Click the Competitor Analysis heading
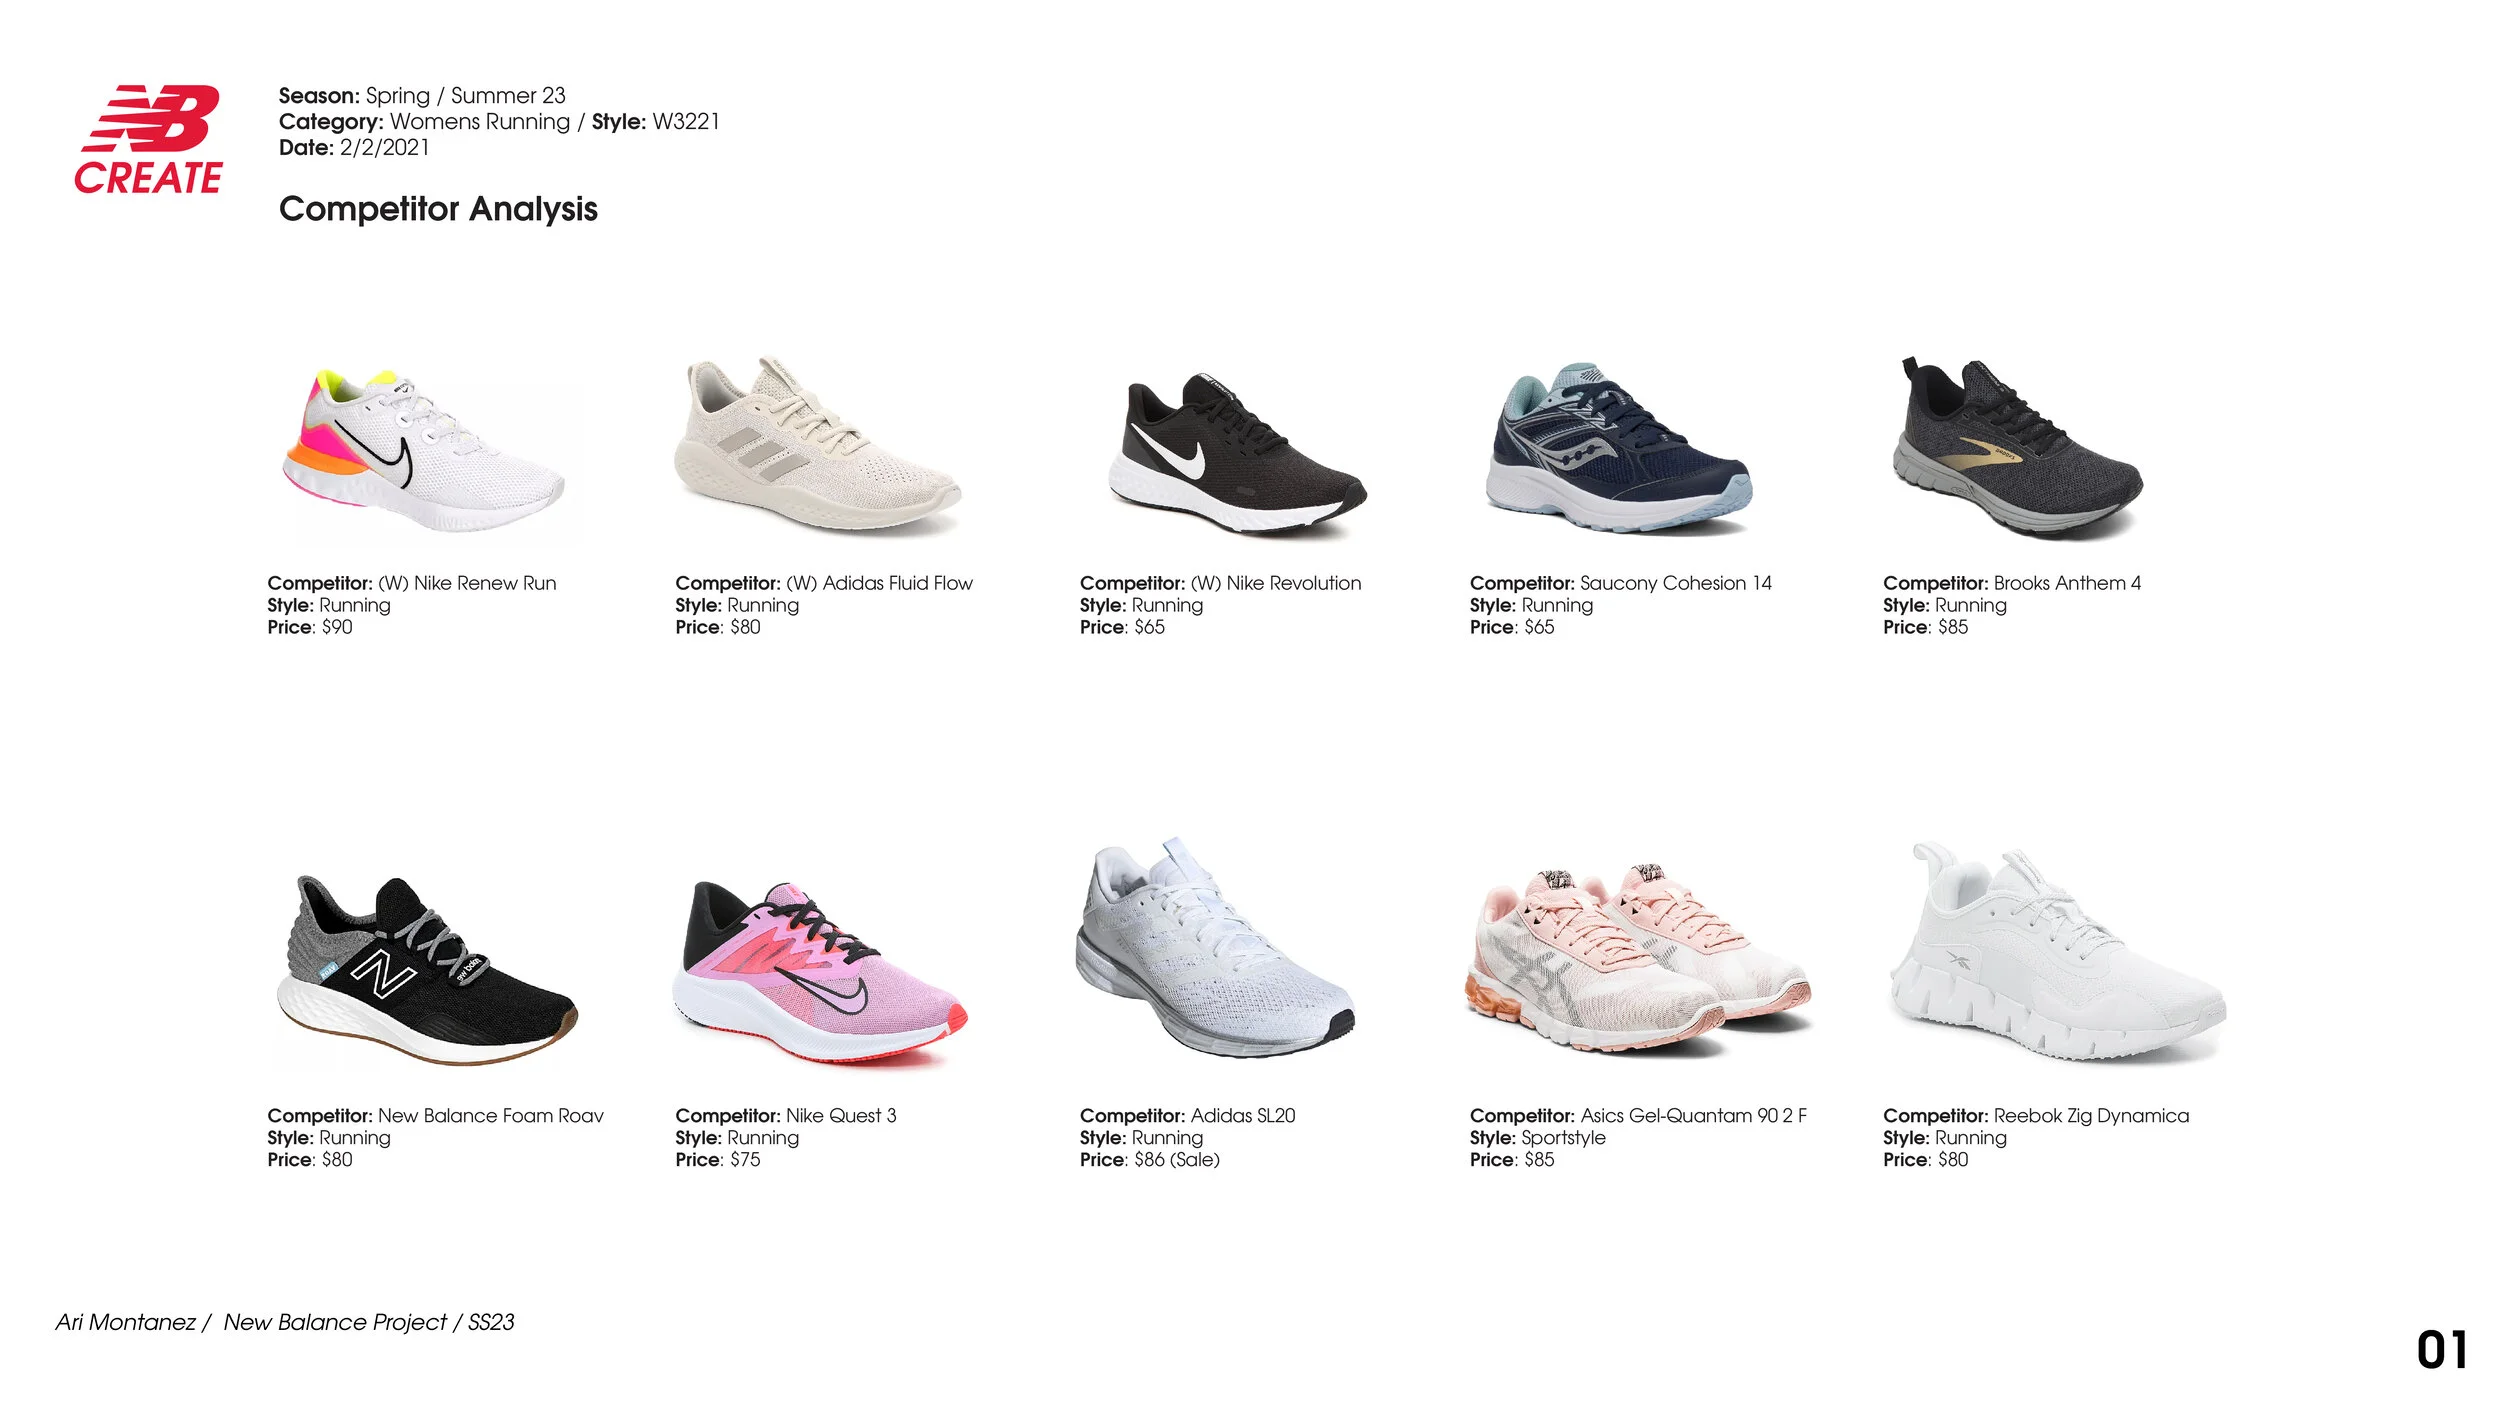Image resolution: width=2500 pixels, height=1405 pixels. point(438,209)
